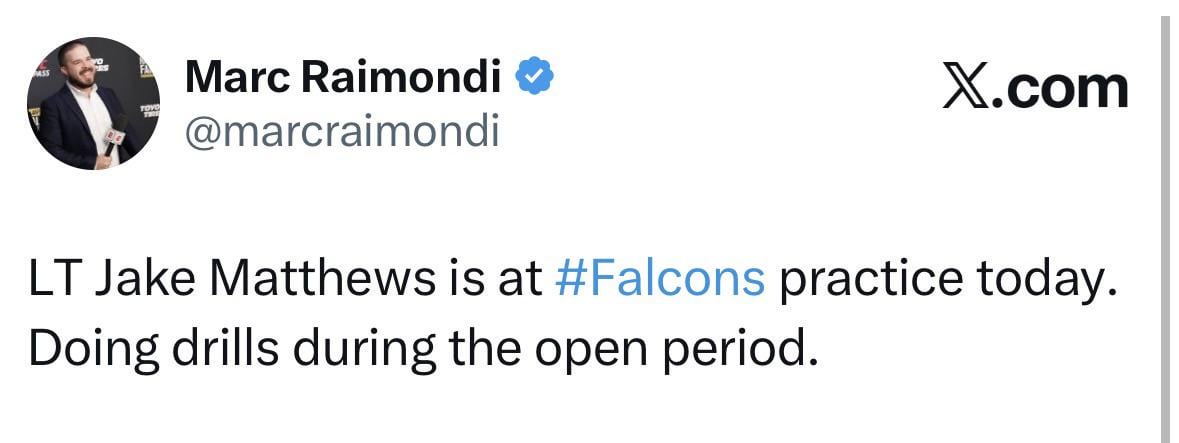Click Marc Raimondi's profile avatar photo
Viewport: 1179px width, 443px height.
point(92,103)
